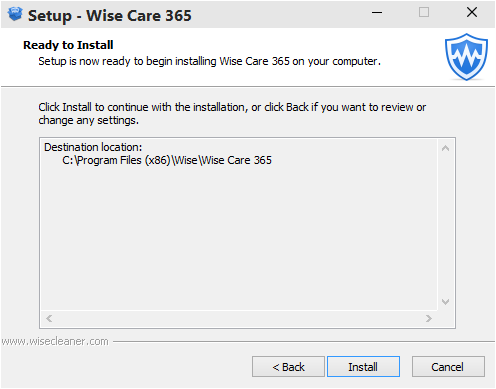Close the Setup - Wise Care 365 window
496x389 pixels.
(x=472, y=13)
